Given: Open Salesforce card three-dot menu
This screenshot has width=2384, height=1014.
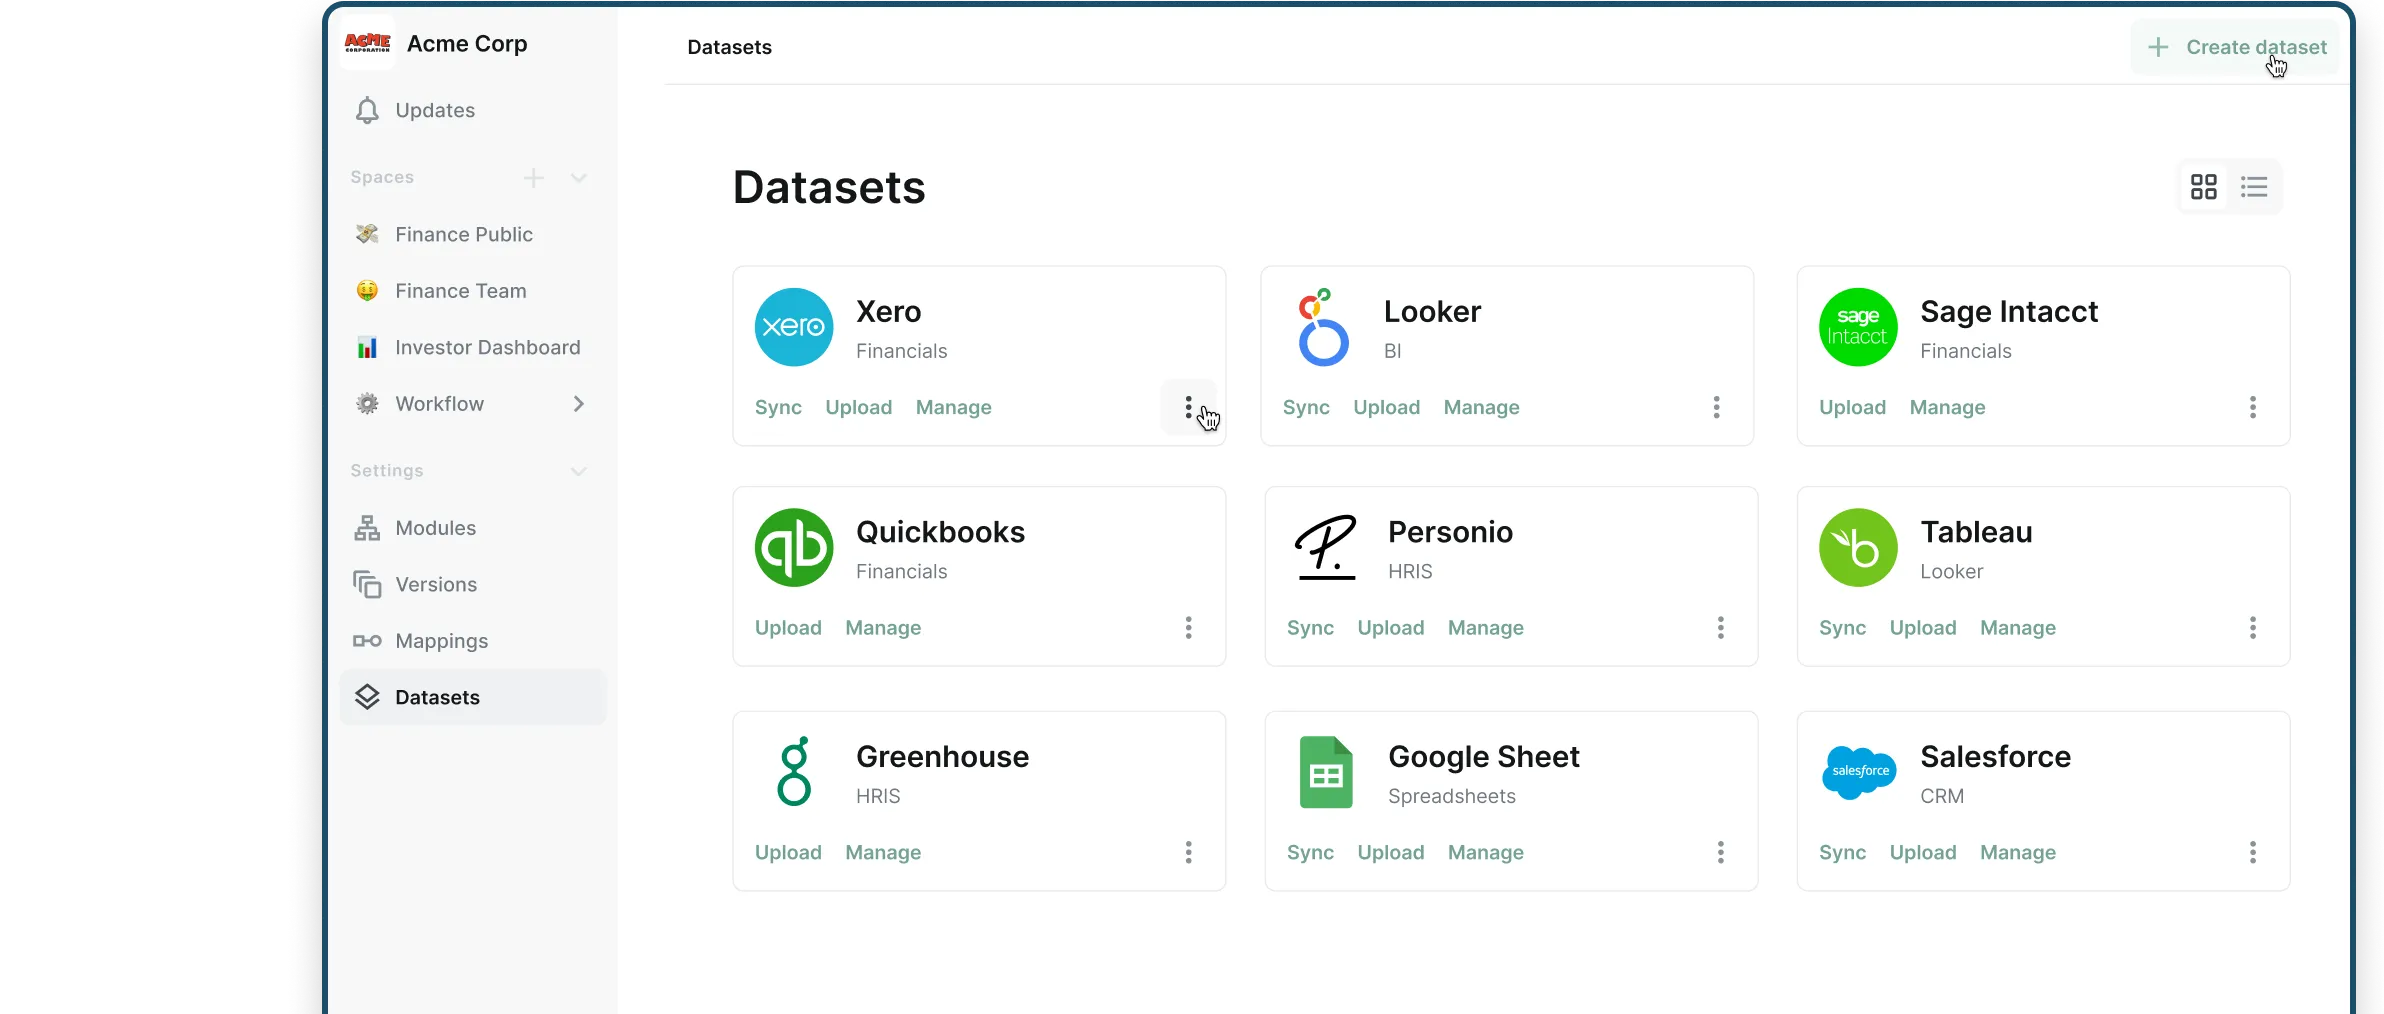Looking at the screenshot, I should (x=2253, y=852).
